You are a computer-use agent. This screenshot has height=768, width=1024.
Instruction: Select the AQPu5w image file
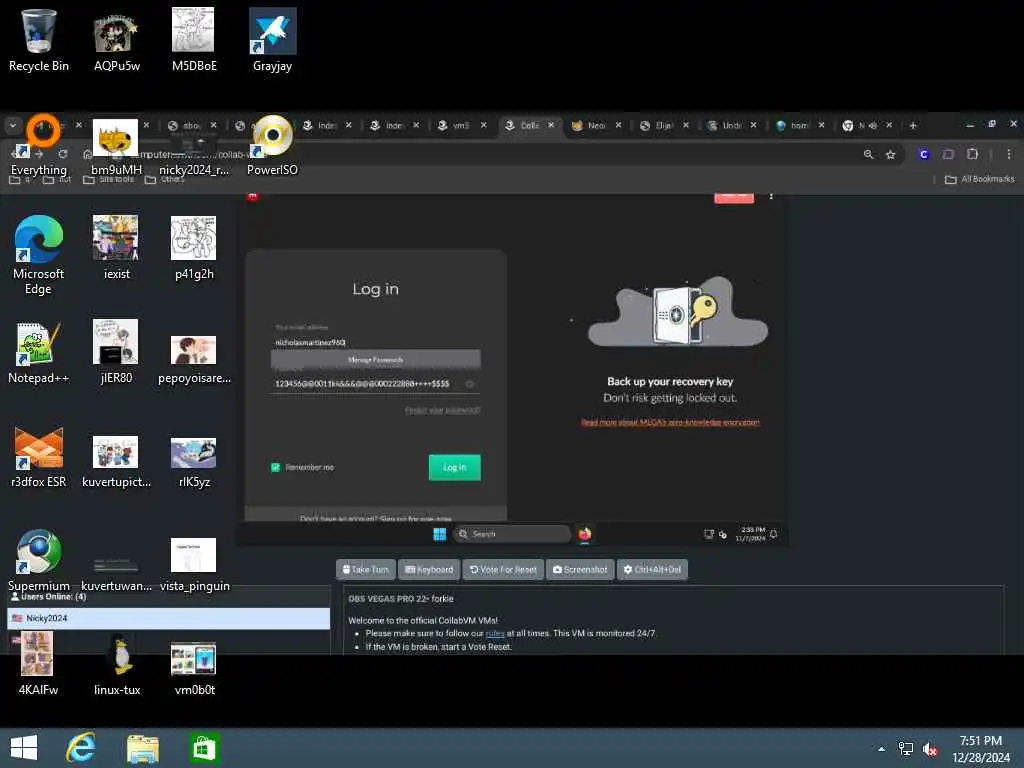[x=117, y=40]
